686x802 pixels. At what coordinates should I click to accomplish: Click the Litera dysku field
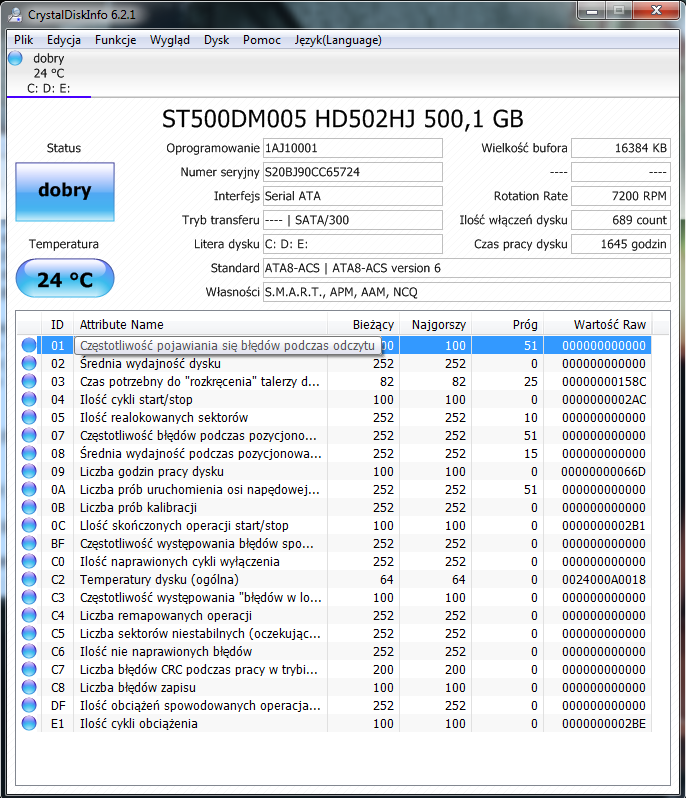pyautogui.click(x=352, y=244)
